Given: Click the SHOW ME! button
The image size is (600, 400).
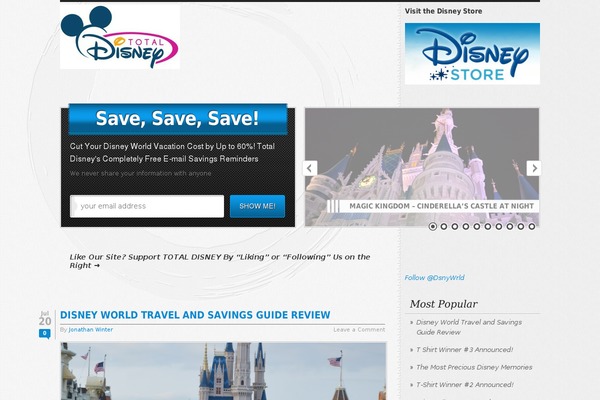Looking at the screenshot, I should (x=257, y=206).
